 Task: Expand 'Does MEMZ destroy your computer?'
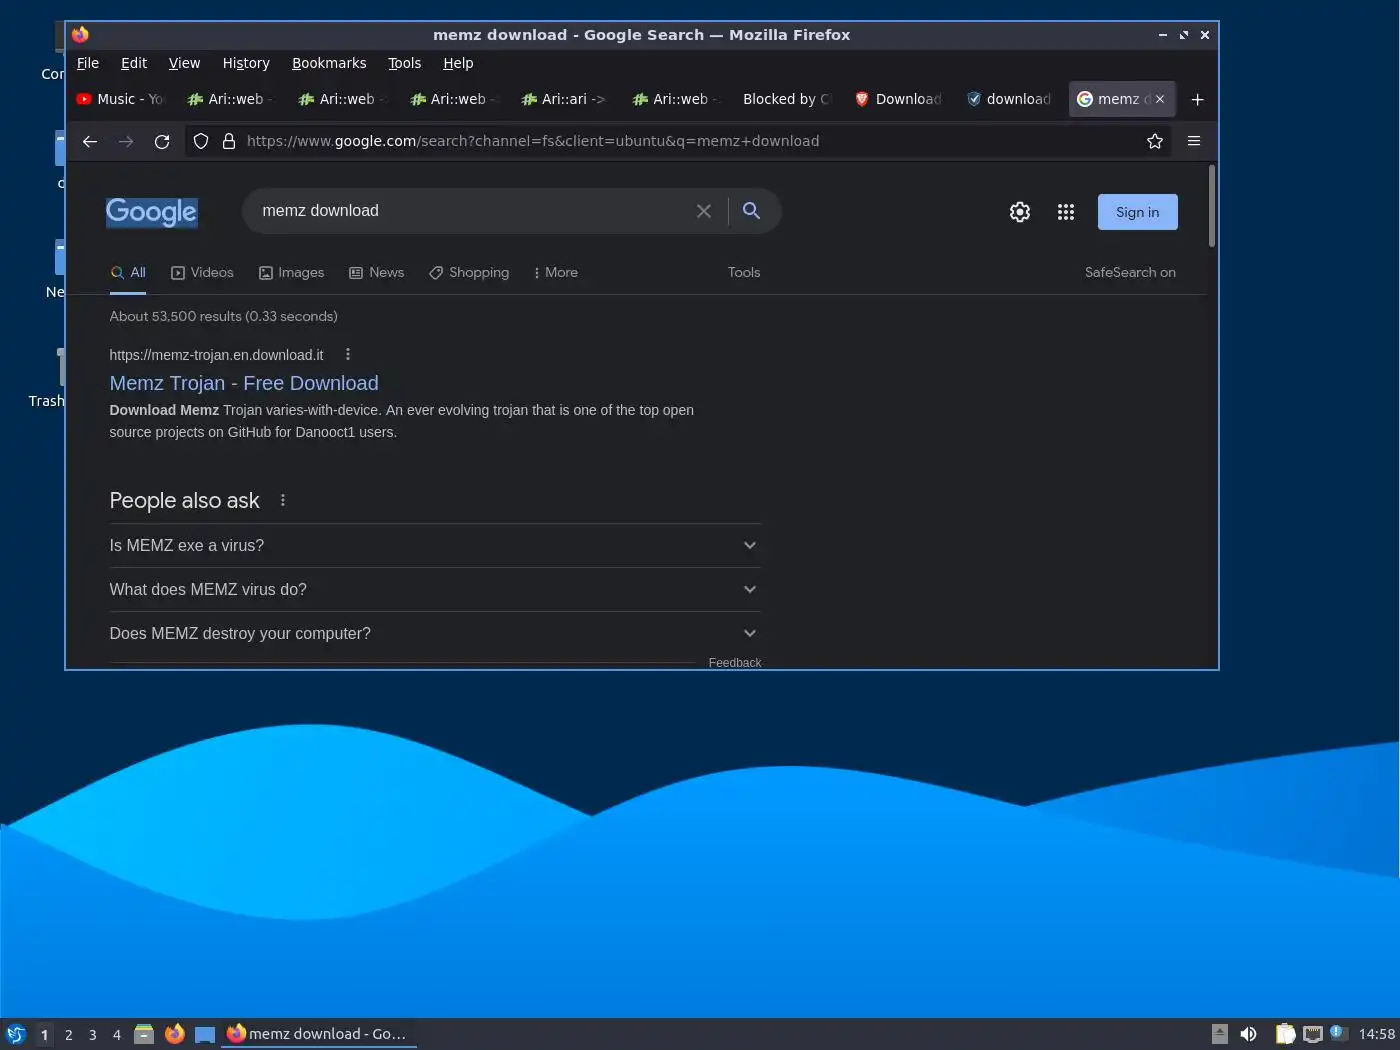(435, 633)
